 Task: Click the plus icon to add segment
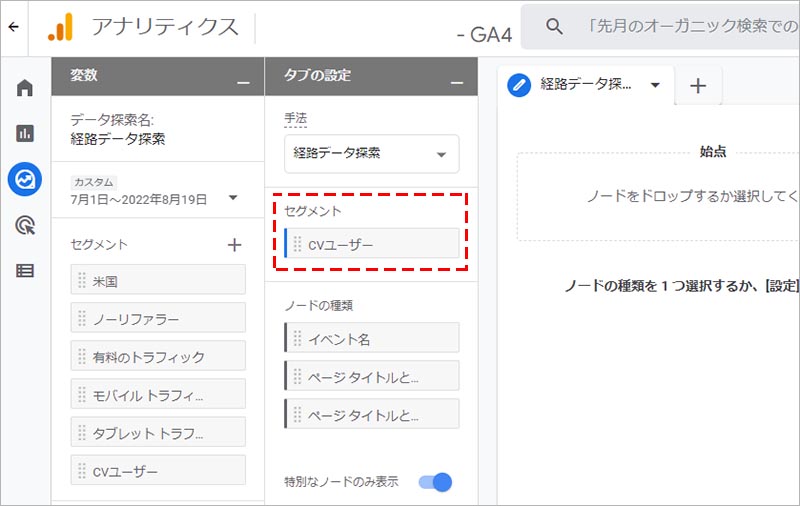pyautogui.click(x=234, y=244)
